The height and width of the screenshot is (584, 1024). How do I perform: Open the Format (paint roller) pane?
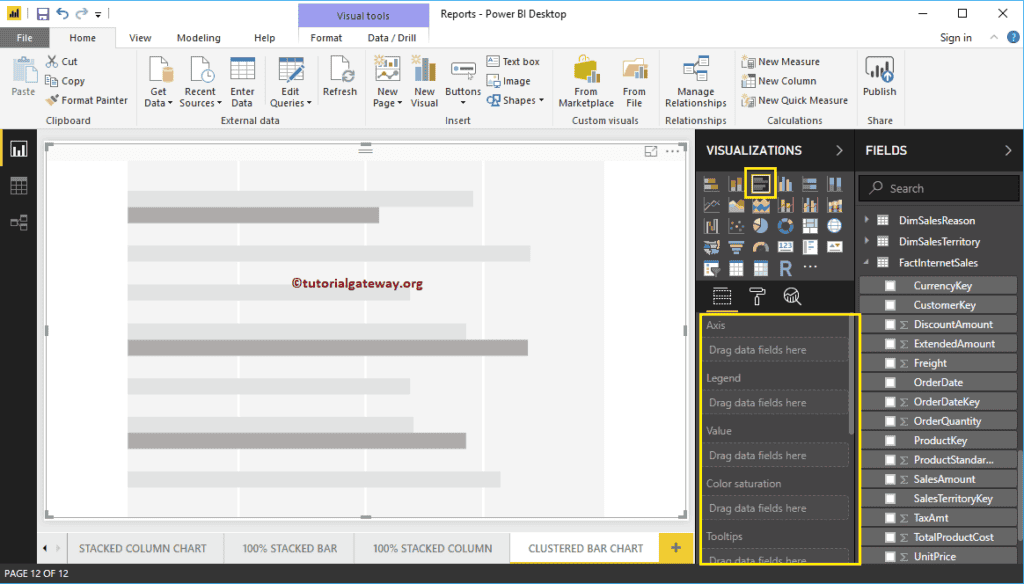(757, 296)
